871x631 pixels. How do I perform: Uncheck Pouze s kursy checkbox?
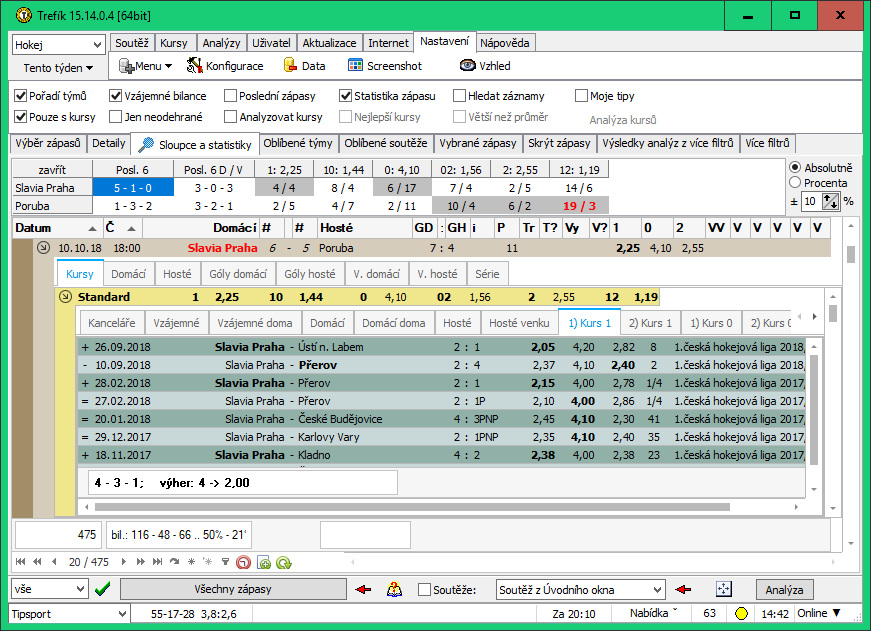tap(21, 117)
